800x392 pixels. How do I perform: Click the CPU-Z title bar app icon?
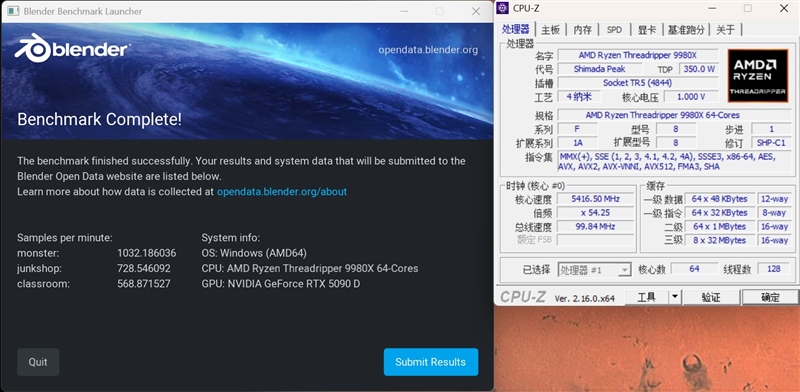pyautogui.click(x=503, y=8)
